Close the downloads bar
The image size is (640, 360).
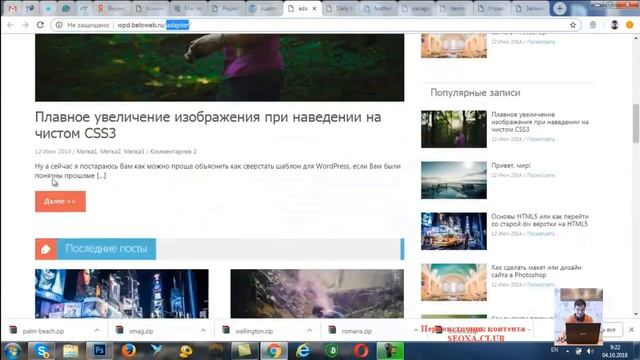pyautogui.click(x=631, y=329)
